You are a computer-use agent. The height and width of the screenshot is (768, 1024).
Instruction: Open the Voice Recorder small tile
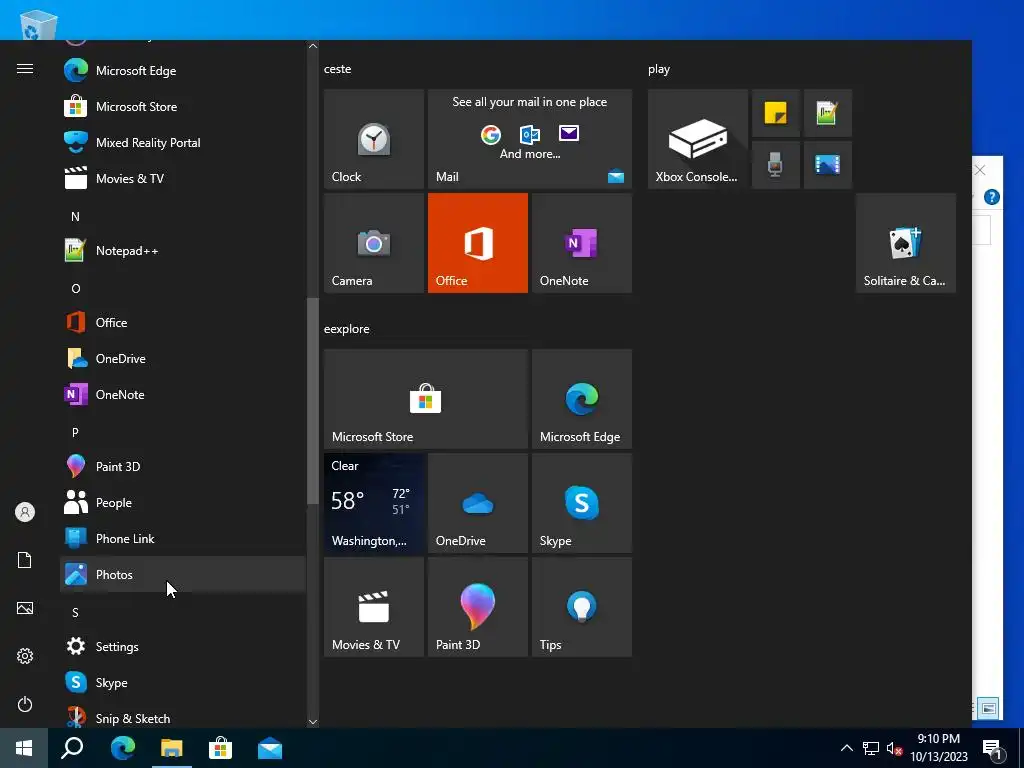tap(776, 165)
